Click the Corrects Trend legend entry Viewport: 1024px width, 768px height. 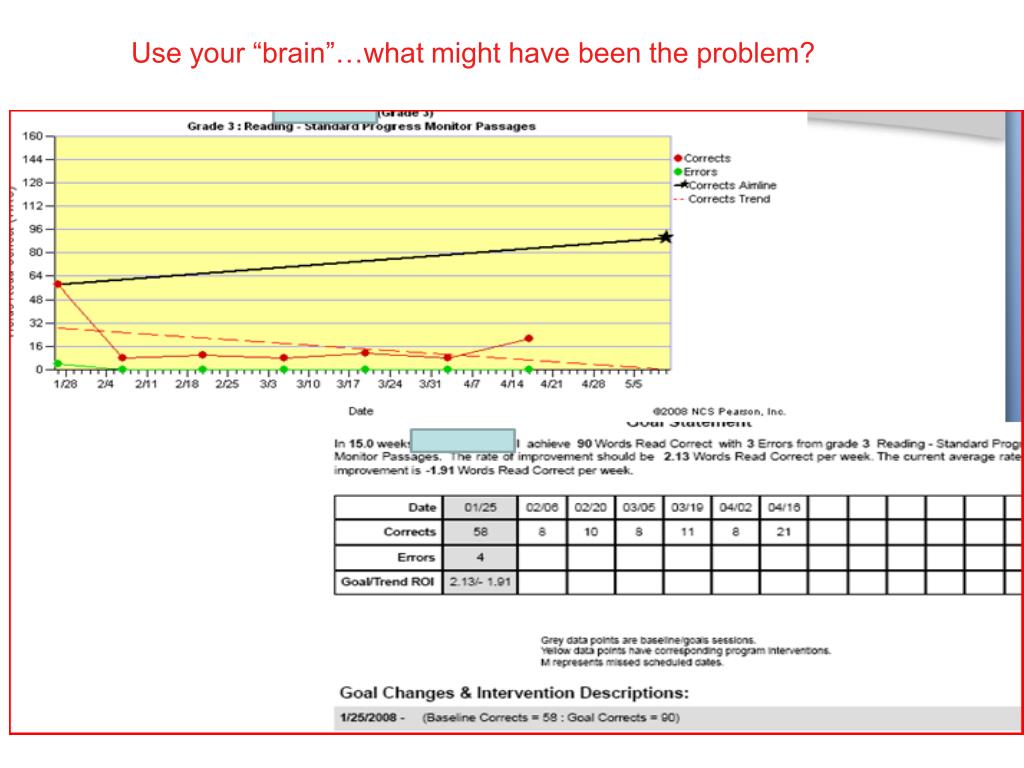click(x=722, y=199)
